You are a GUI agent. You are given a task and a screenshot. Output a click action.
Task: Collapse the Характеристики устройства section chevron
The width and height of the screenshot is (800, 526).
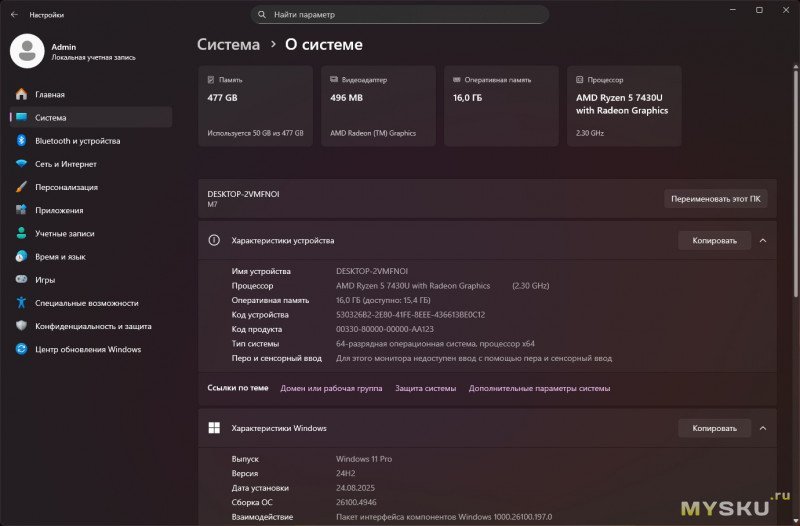tap(763, 240)
